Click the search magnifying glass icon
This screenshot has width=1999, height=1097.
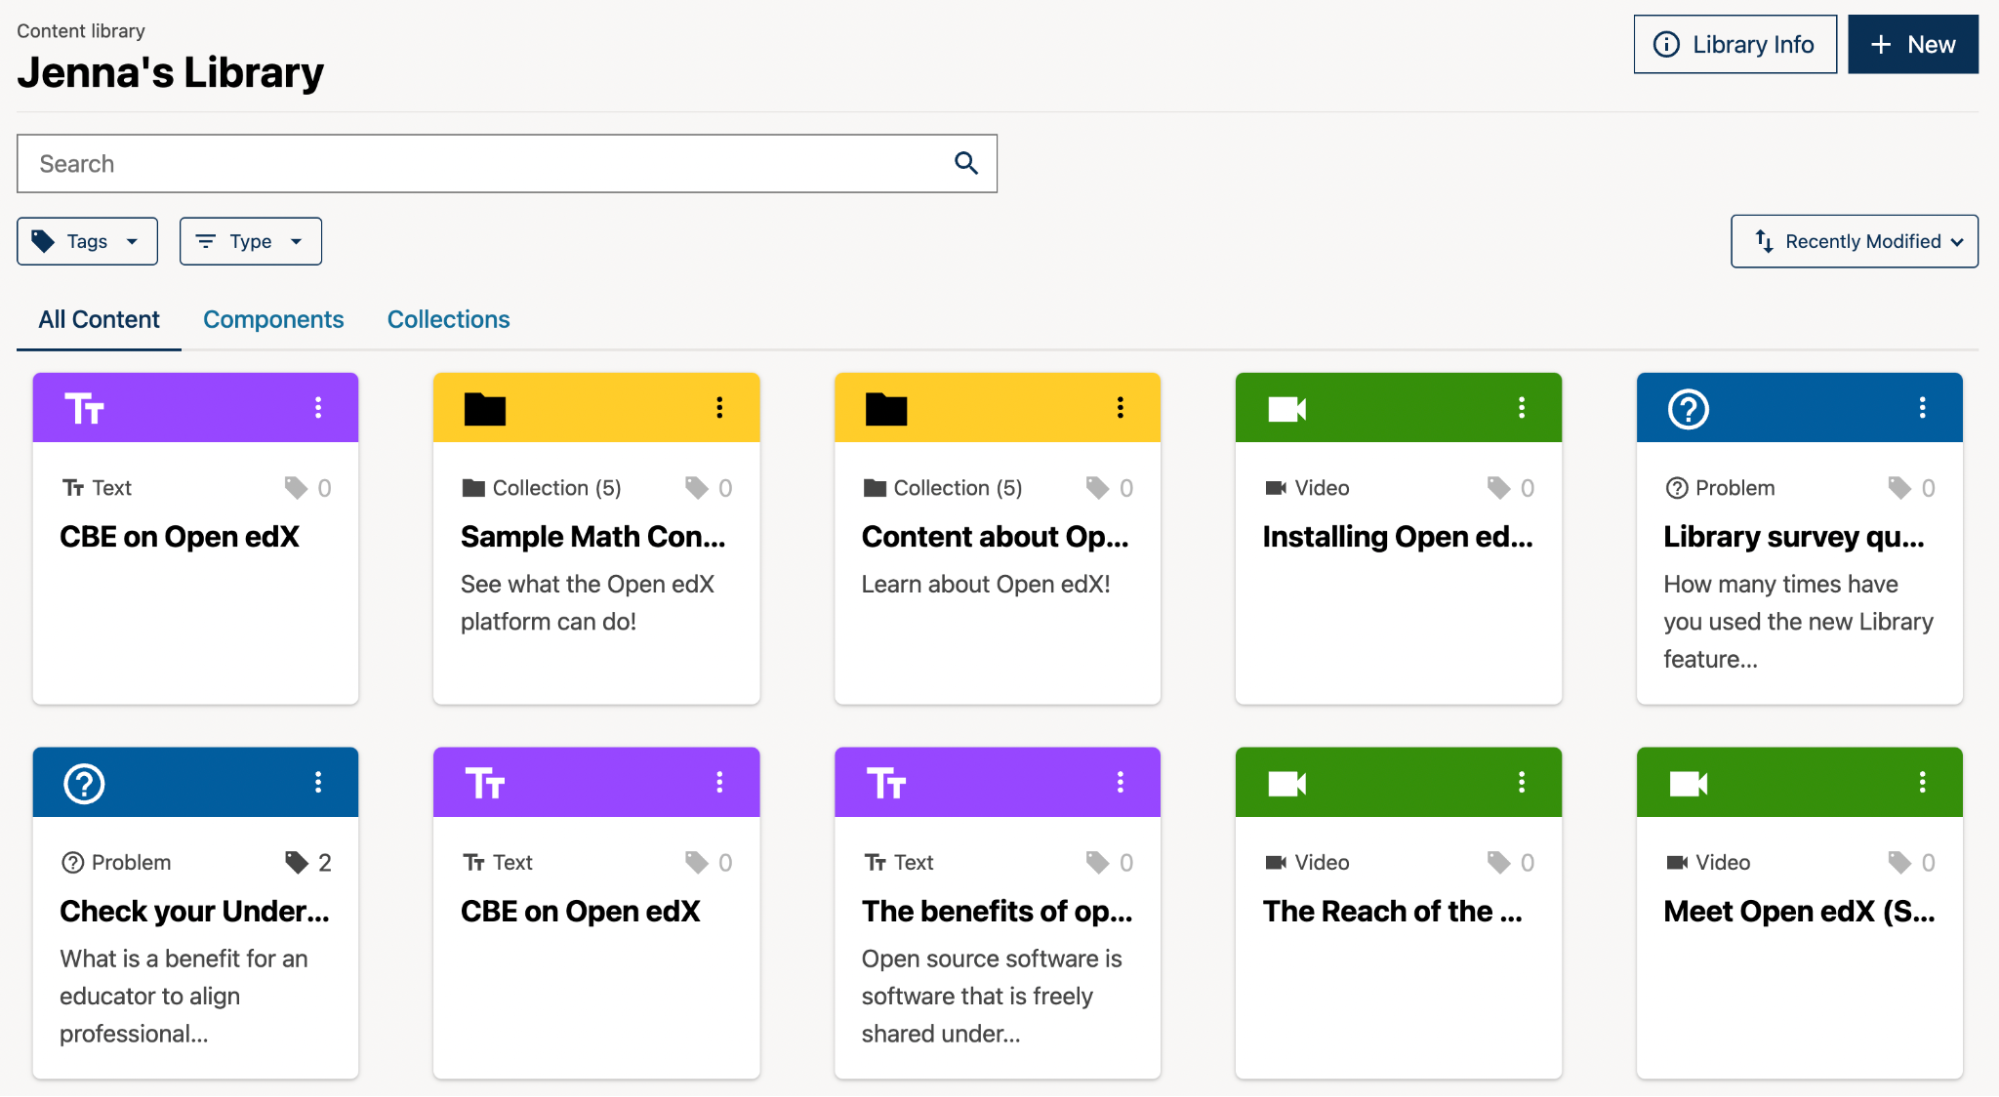tap(965, 163)
